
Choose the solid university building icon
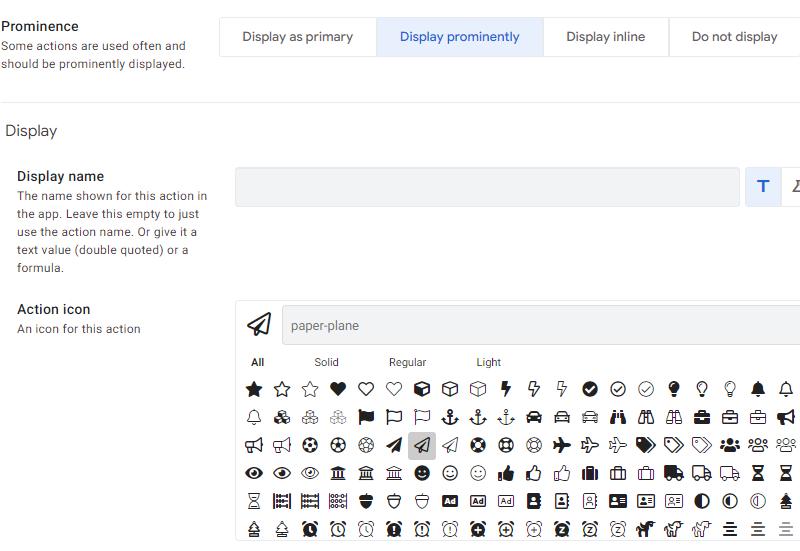point(338,473)
